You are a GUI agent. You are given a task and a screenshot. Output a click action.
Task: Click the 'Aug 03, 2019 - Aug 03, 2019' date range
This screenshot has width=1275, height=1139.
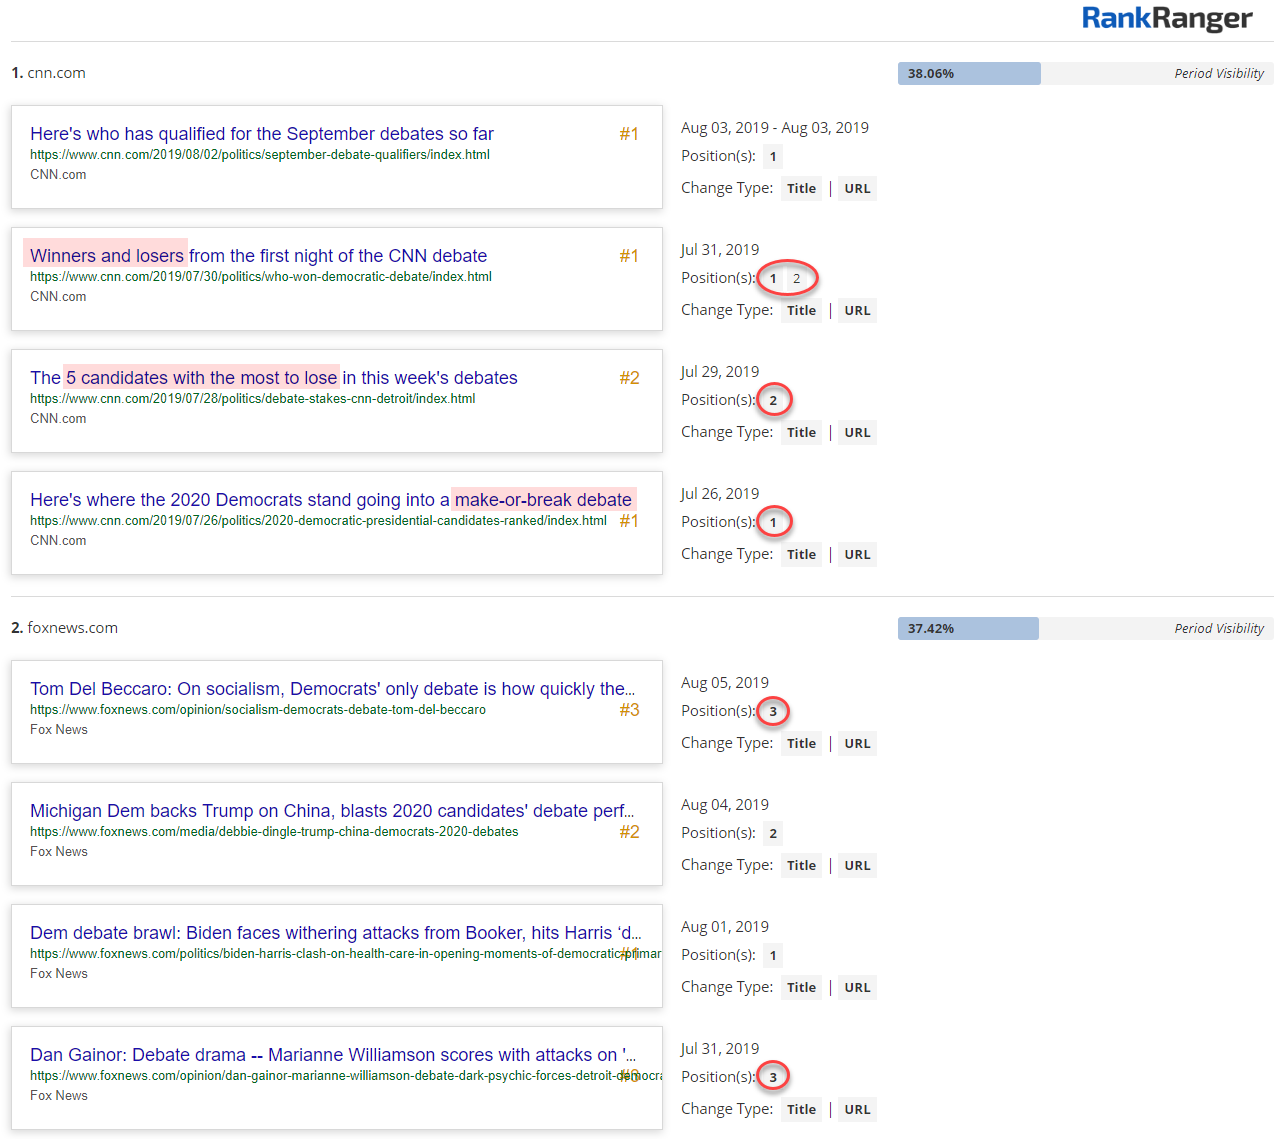pyautogui.click(x=775, y=128)
